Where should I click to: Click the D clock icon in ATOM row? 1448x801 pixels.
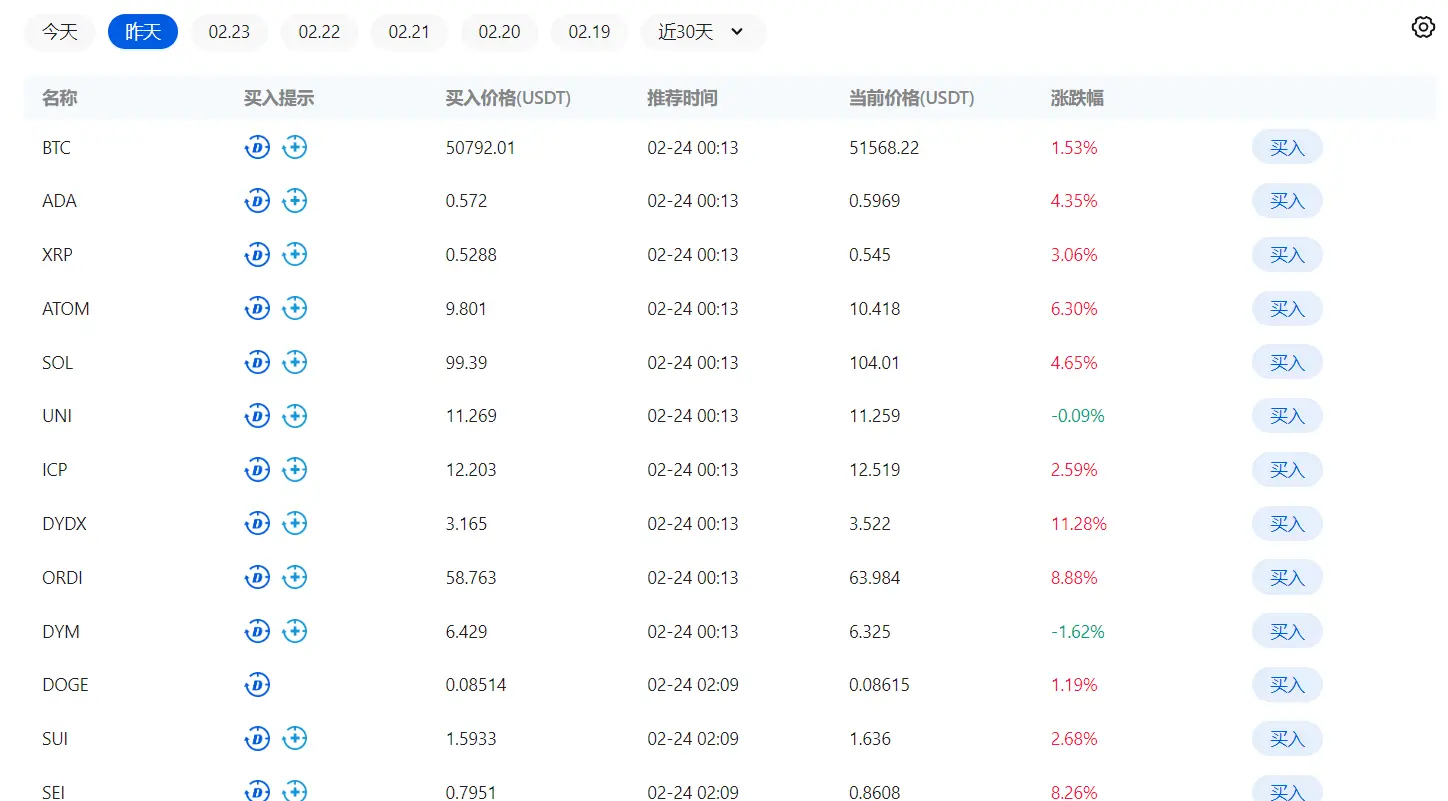[x=258, y=308]
